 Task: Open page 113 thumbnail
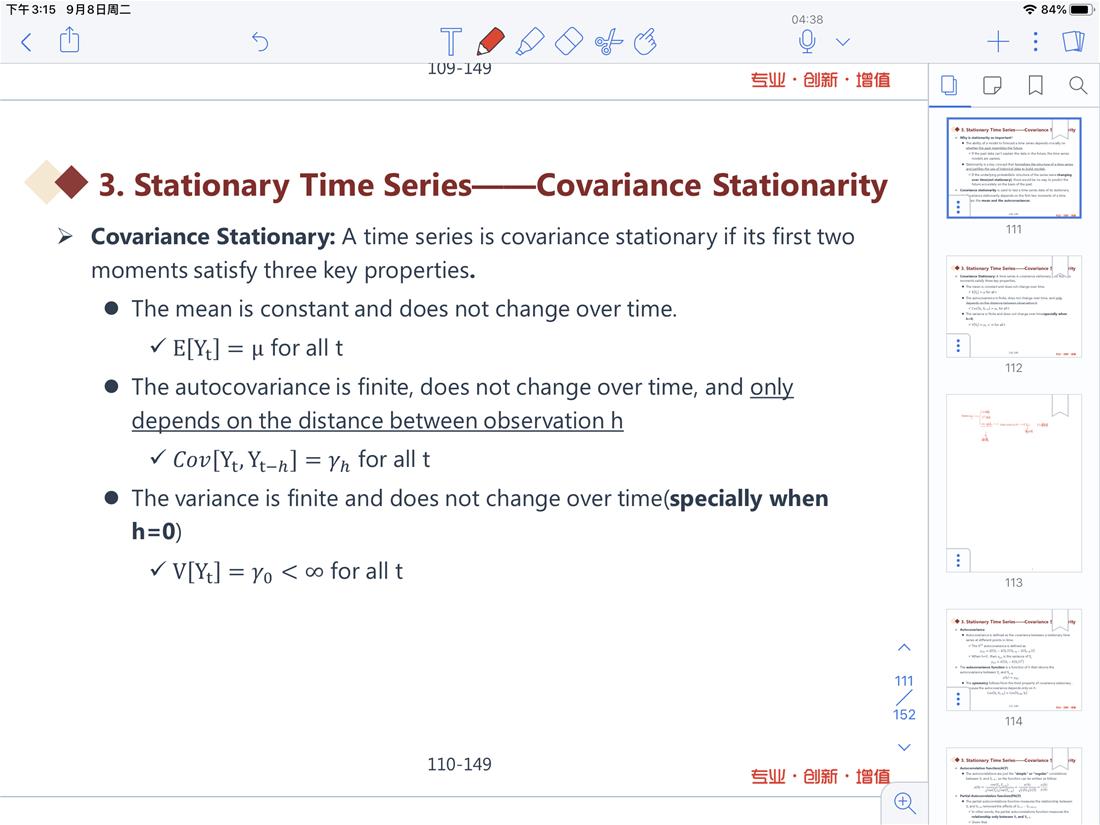point(1014,483)
